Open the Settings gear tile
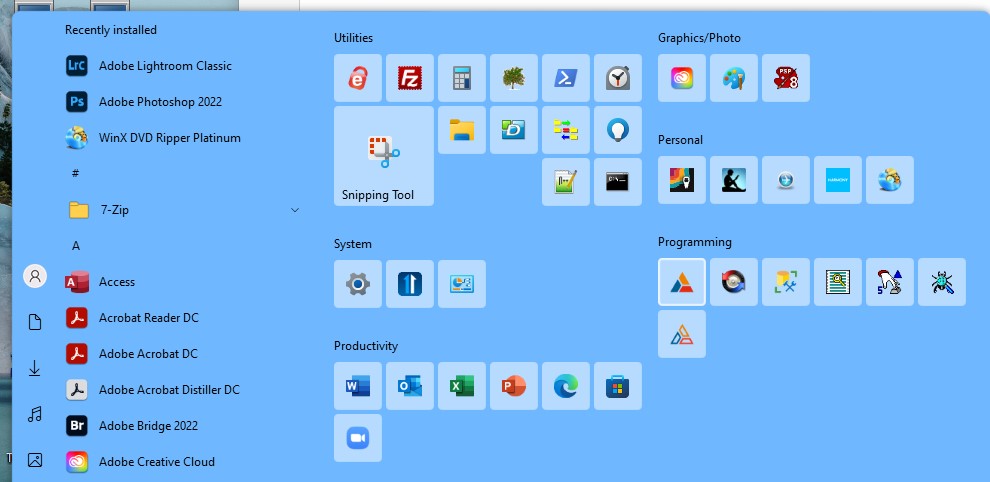The image size is (990, 482). coord(358,284)
